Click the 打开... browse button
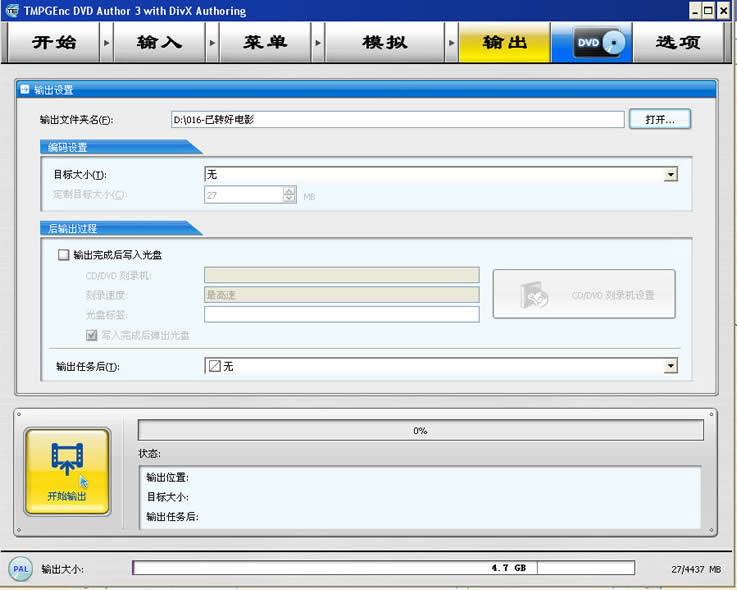Image resolution: width=737 pixels, height=590 pixels. point(660,119)
